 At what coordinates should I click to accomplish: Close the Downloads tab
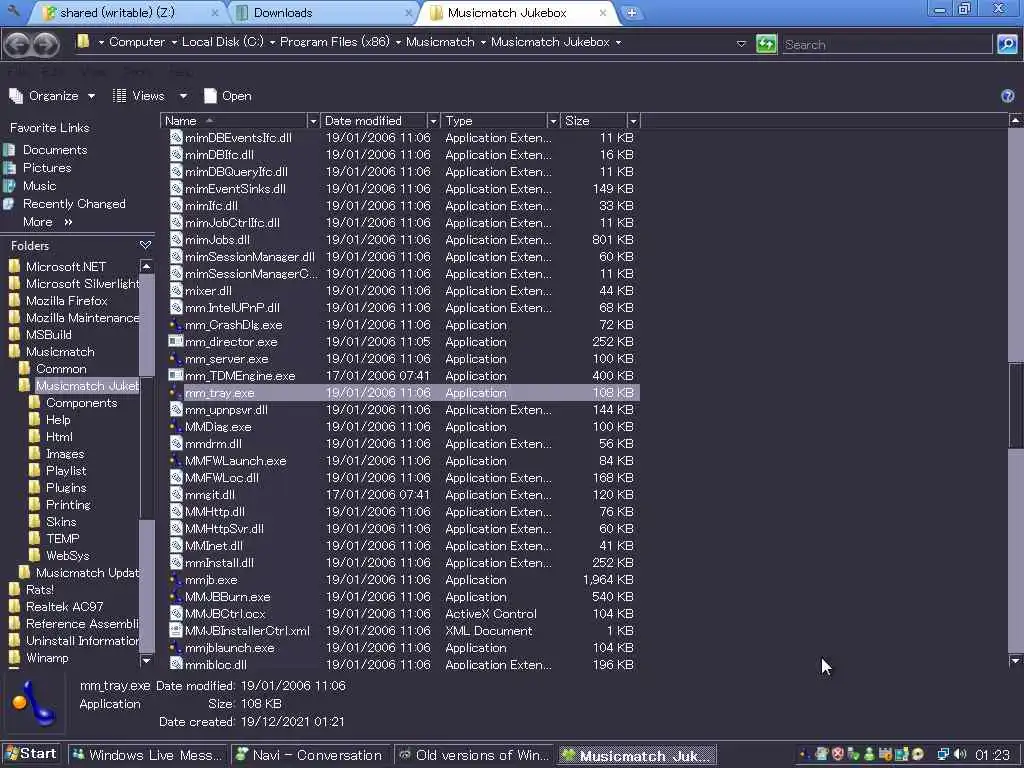[x=409, y=12]
